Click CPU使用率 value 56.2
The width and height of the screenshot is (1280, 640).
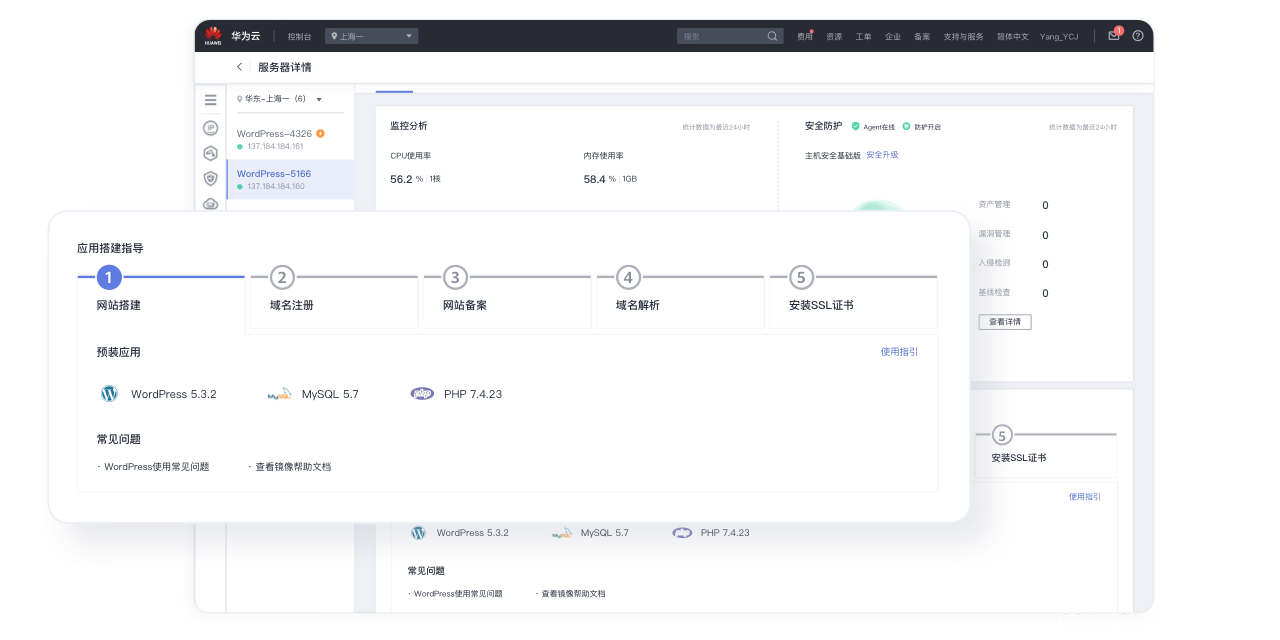[402, 179]
